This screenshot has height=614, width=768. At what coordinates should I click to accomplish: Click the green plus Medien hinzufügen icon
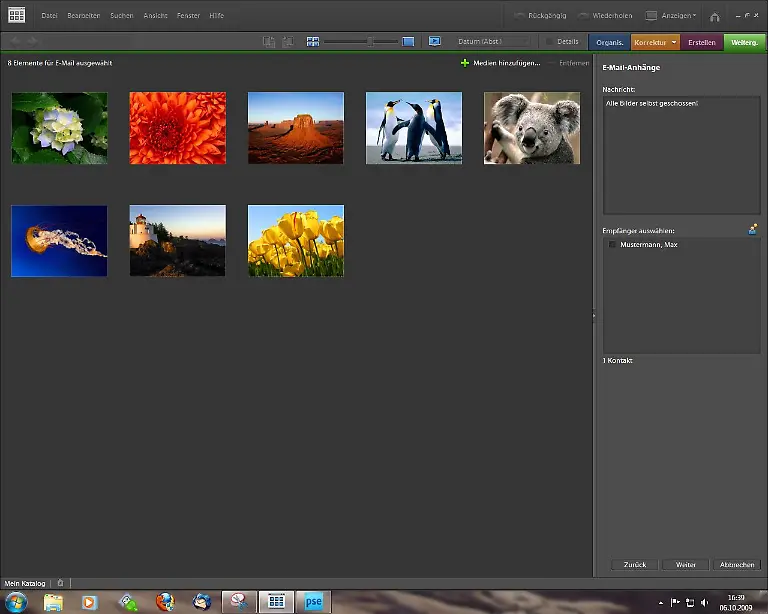click(x=464, y=63)
